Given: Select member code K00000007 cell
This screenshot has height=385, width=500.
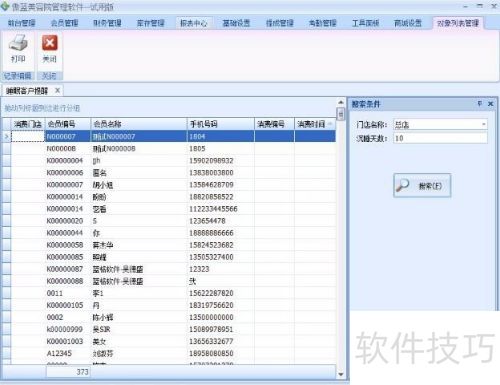Looking at the screenshot, I should pyautogui.click(x=68, y=185).
